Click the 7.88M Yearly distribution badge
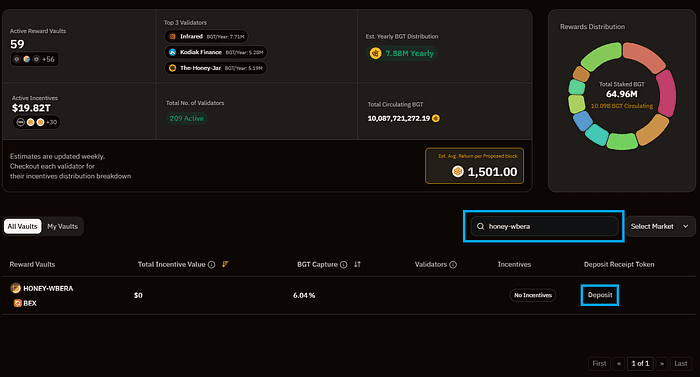 coord(402,53)
